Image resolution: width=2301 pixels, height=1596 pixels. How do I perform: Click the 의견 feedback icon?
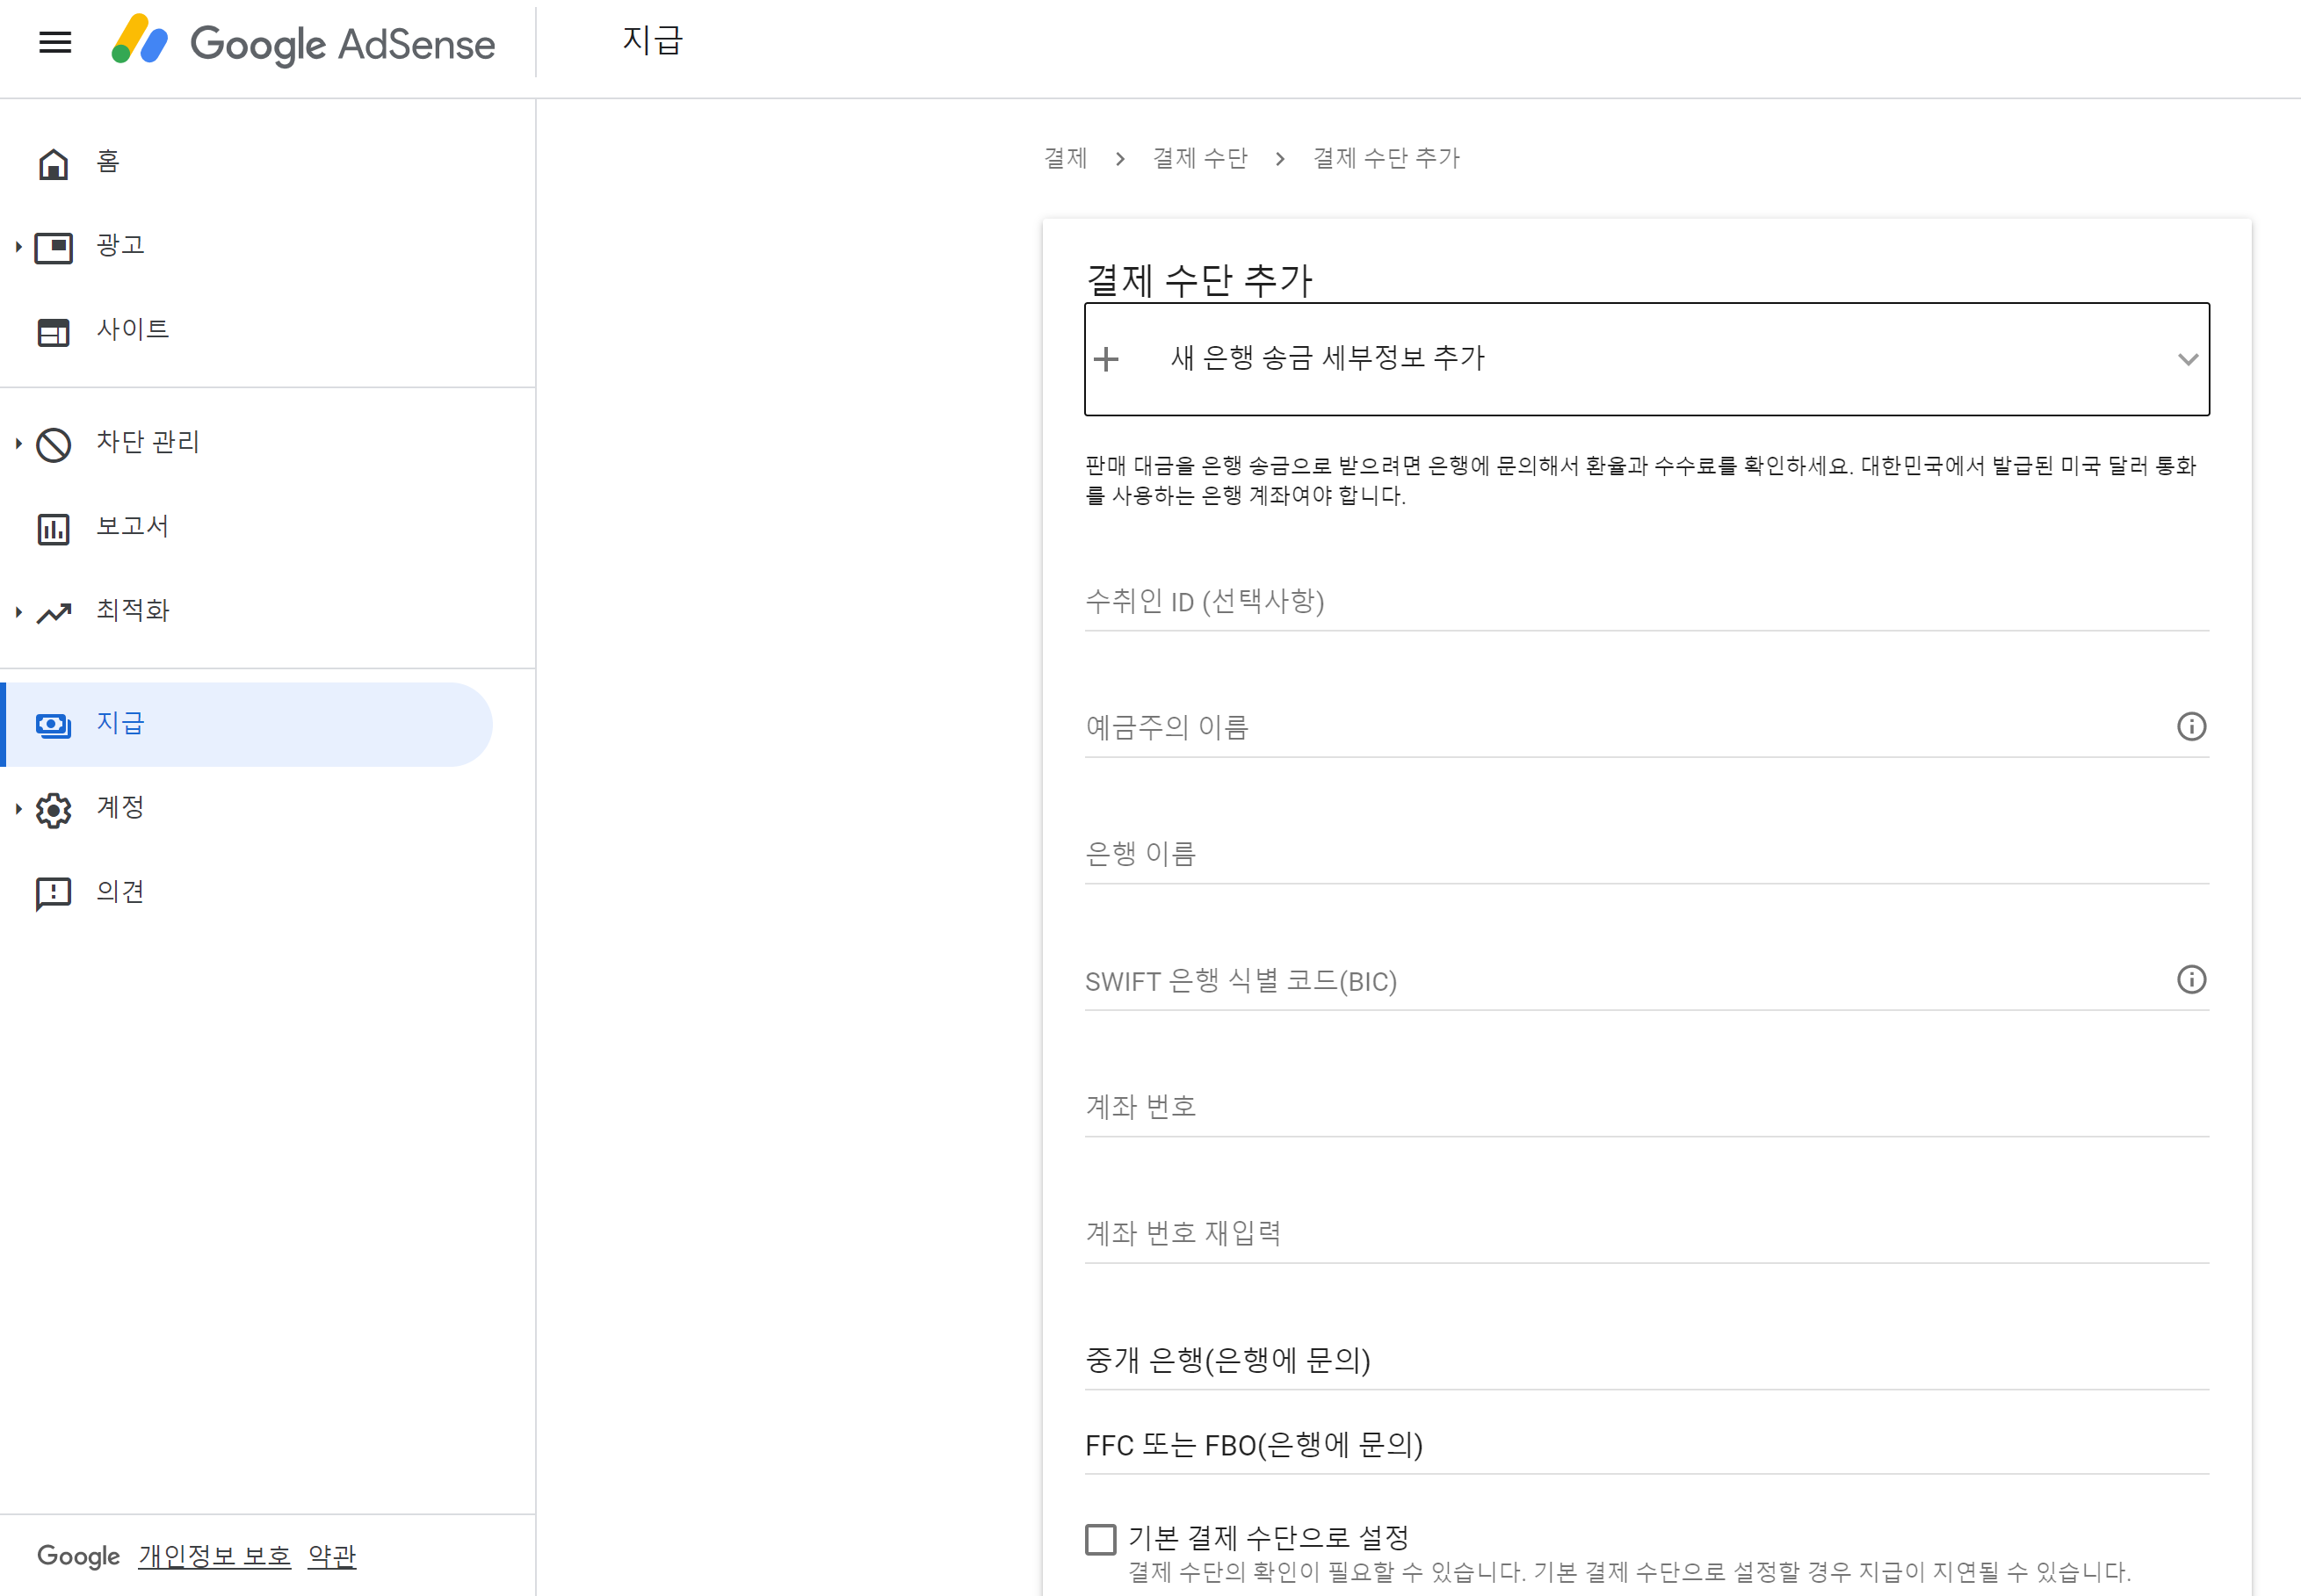click(53, 893)
